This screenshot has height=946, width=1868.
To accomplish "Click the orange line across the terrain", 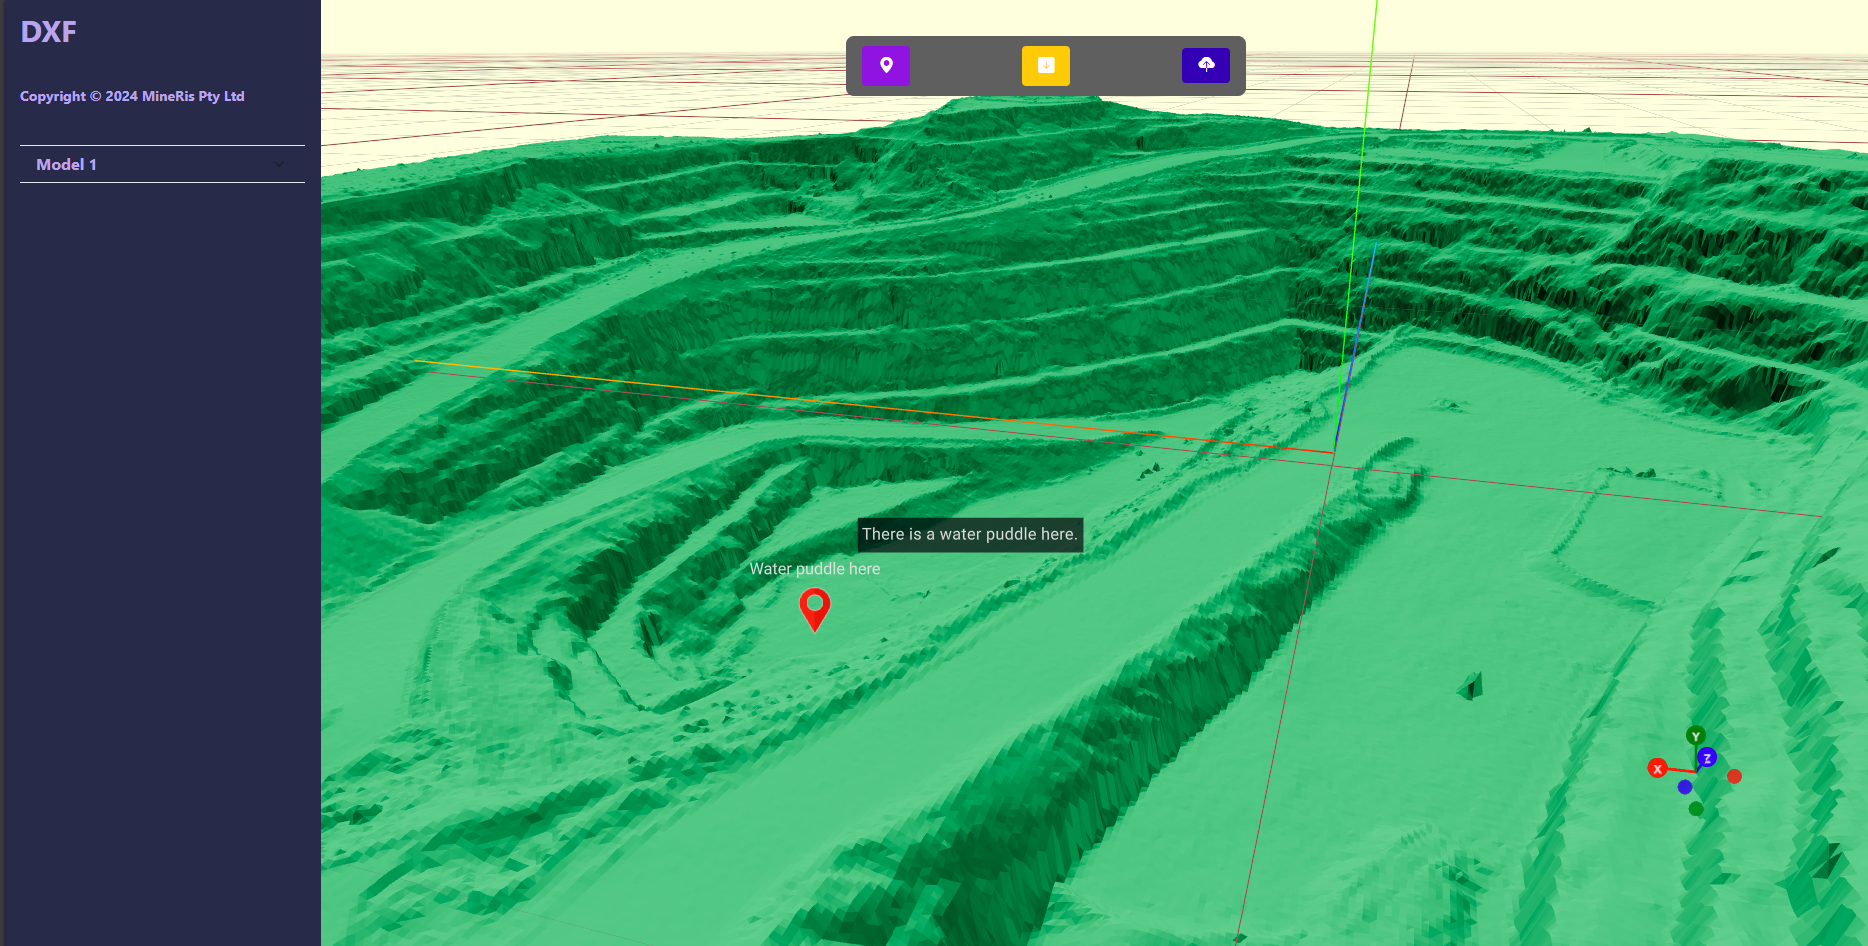I will (800, 399).
